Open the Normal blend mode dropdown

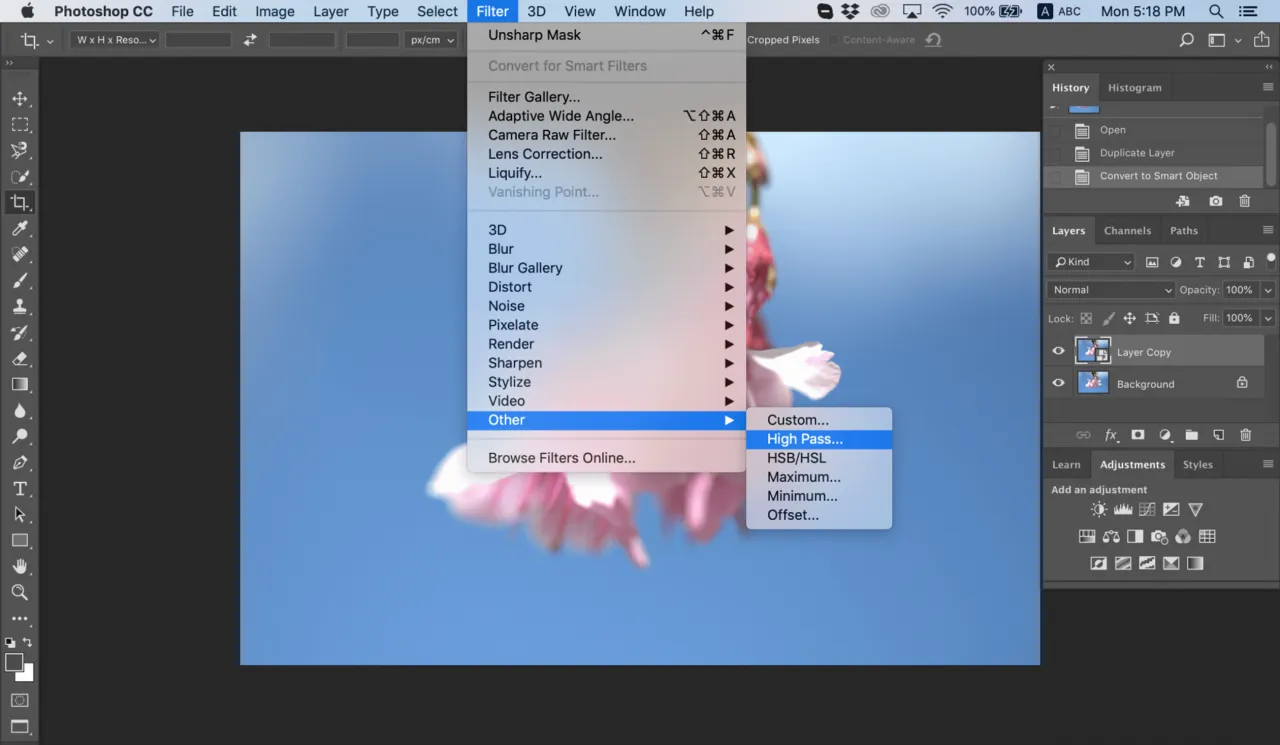coord(1110,289)
